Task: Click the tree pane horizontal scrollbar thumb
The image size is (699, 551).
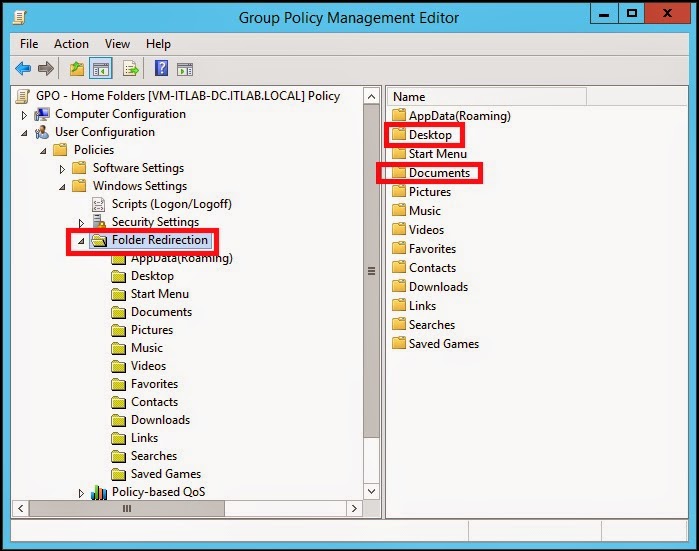Action: click(x=127, y=508)
